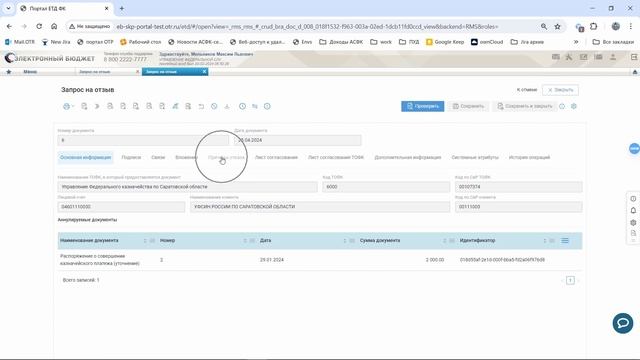Click browser home button

[x=54, y=26]
